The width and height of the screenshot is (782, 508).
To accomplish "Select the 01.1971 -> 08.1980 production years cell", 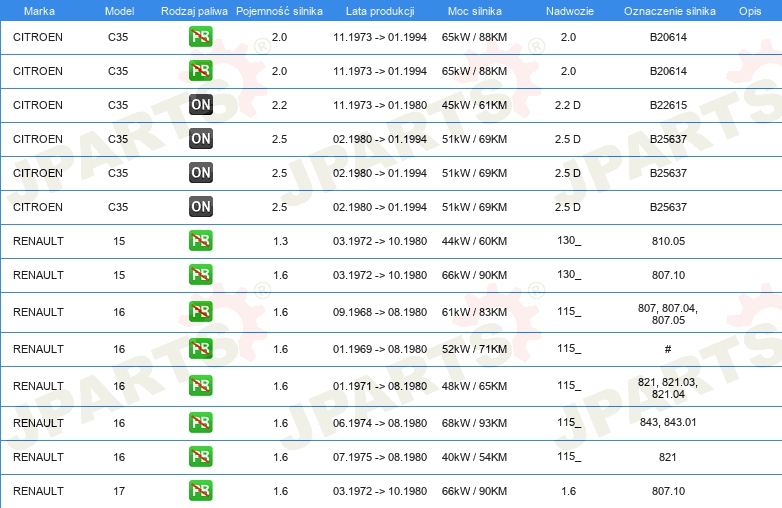I will click(x=380, y=386).
